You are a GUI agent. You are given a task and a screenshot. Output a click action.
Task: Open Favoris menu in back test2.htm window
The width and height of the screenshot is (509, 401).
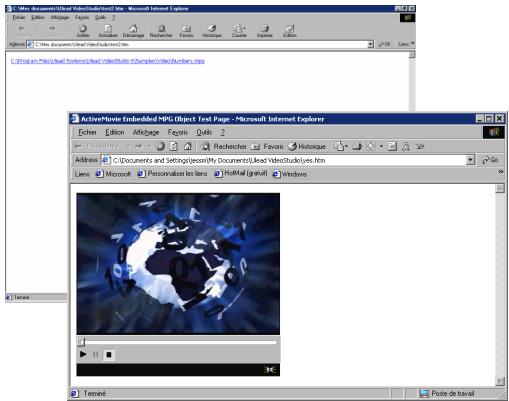(82, 17)
